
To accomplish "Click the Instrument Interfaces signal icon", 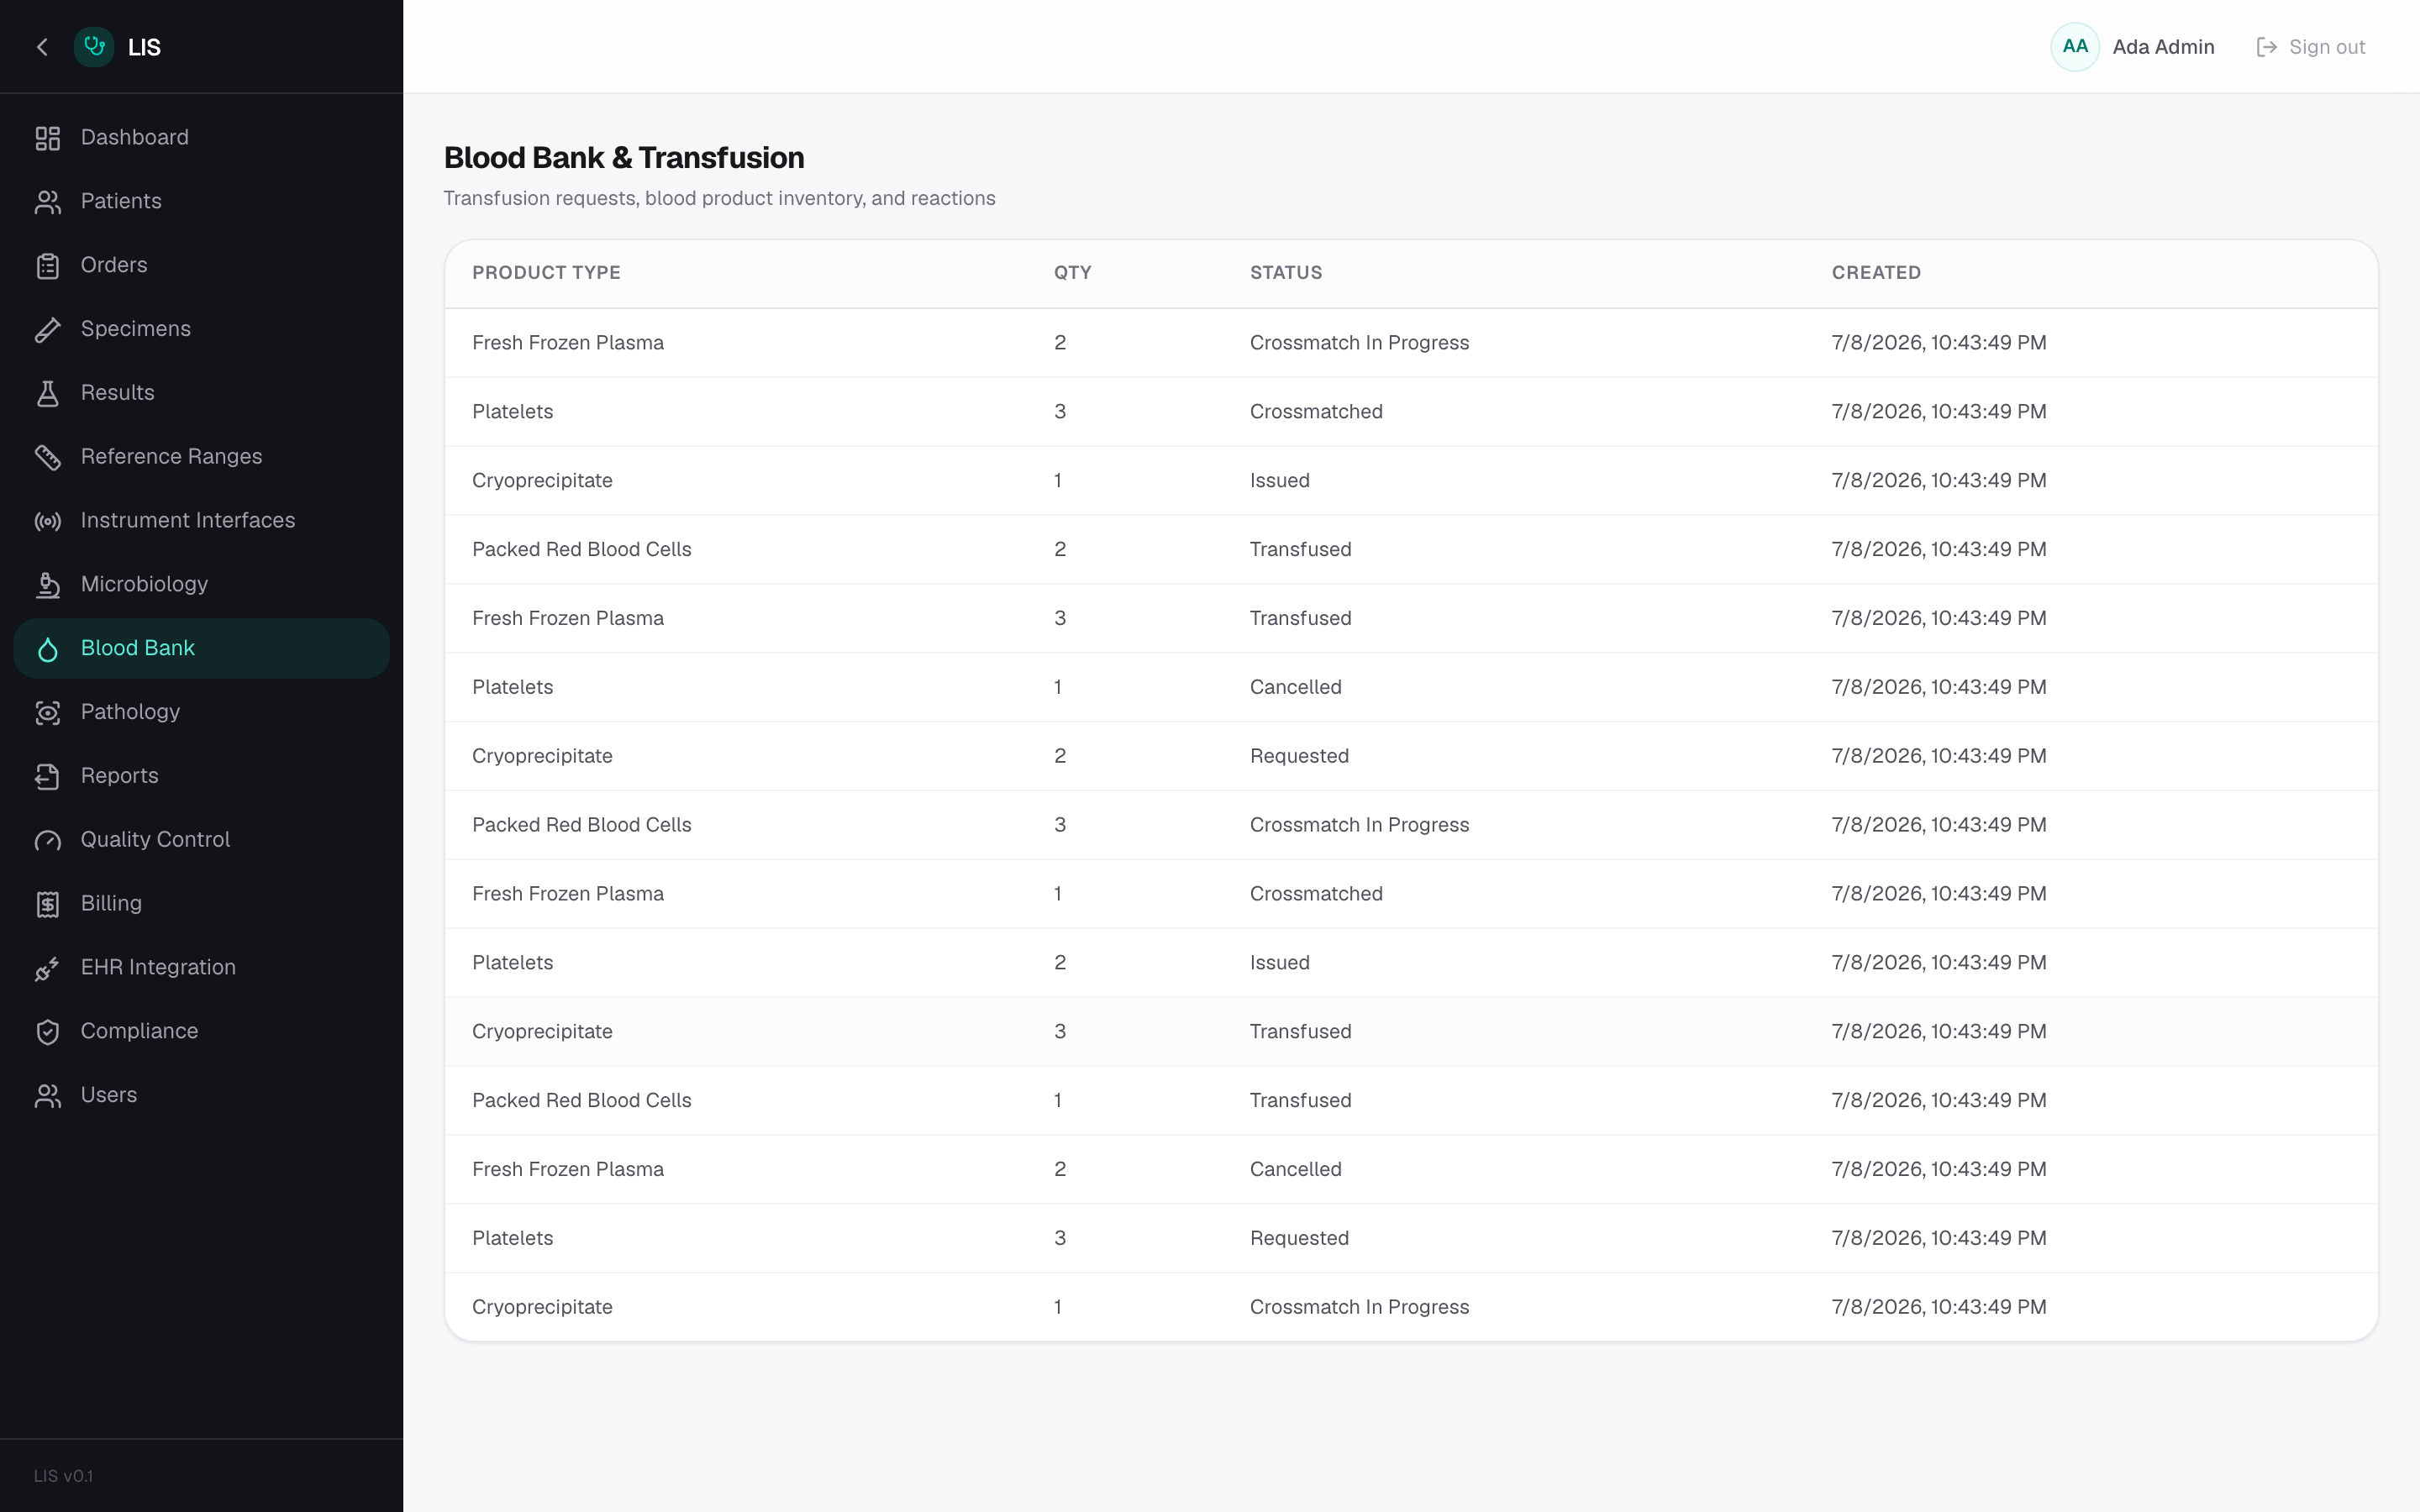I will 47,521.
